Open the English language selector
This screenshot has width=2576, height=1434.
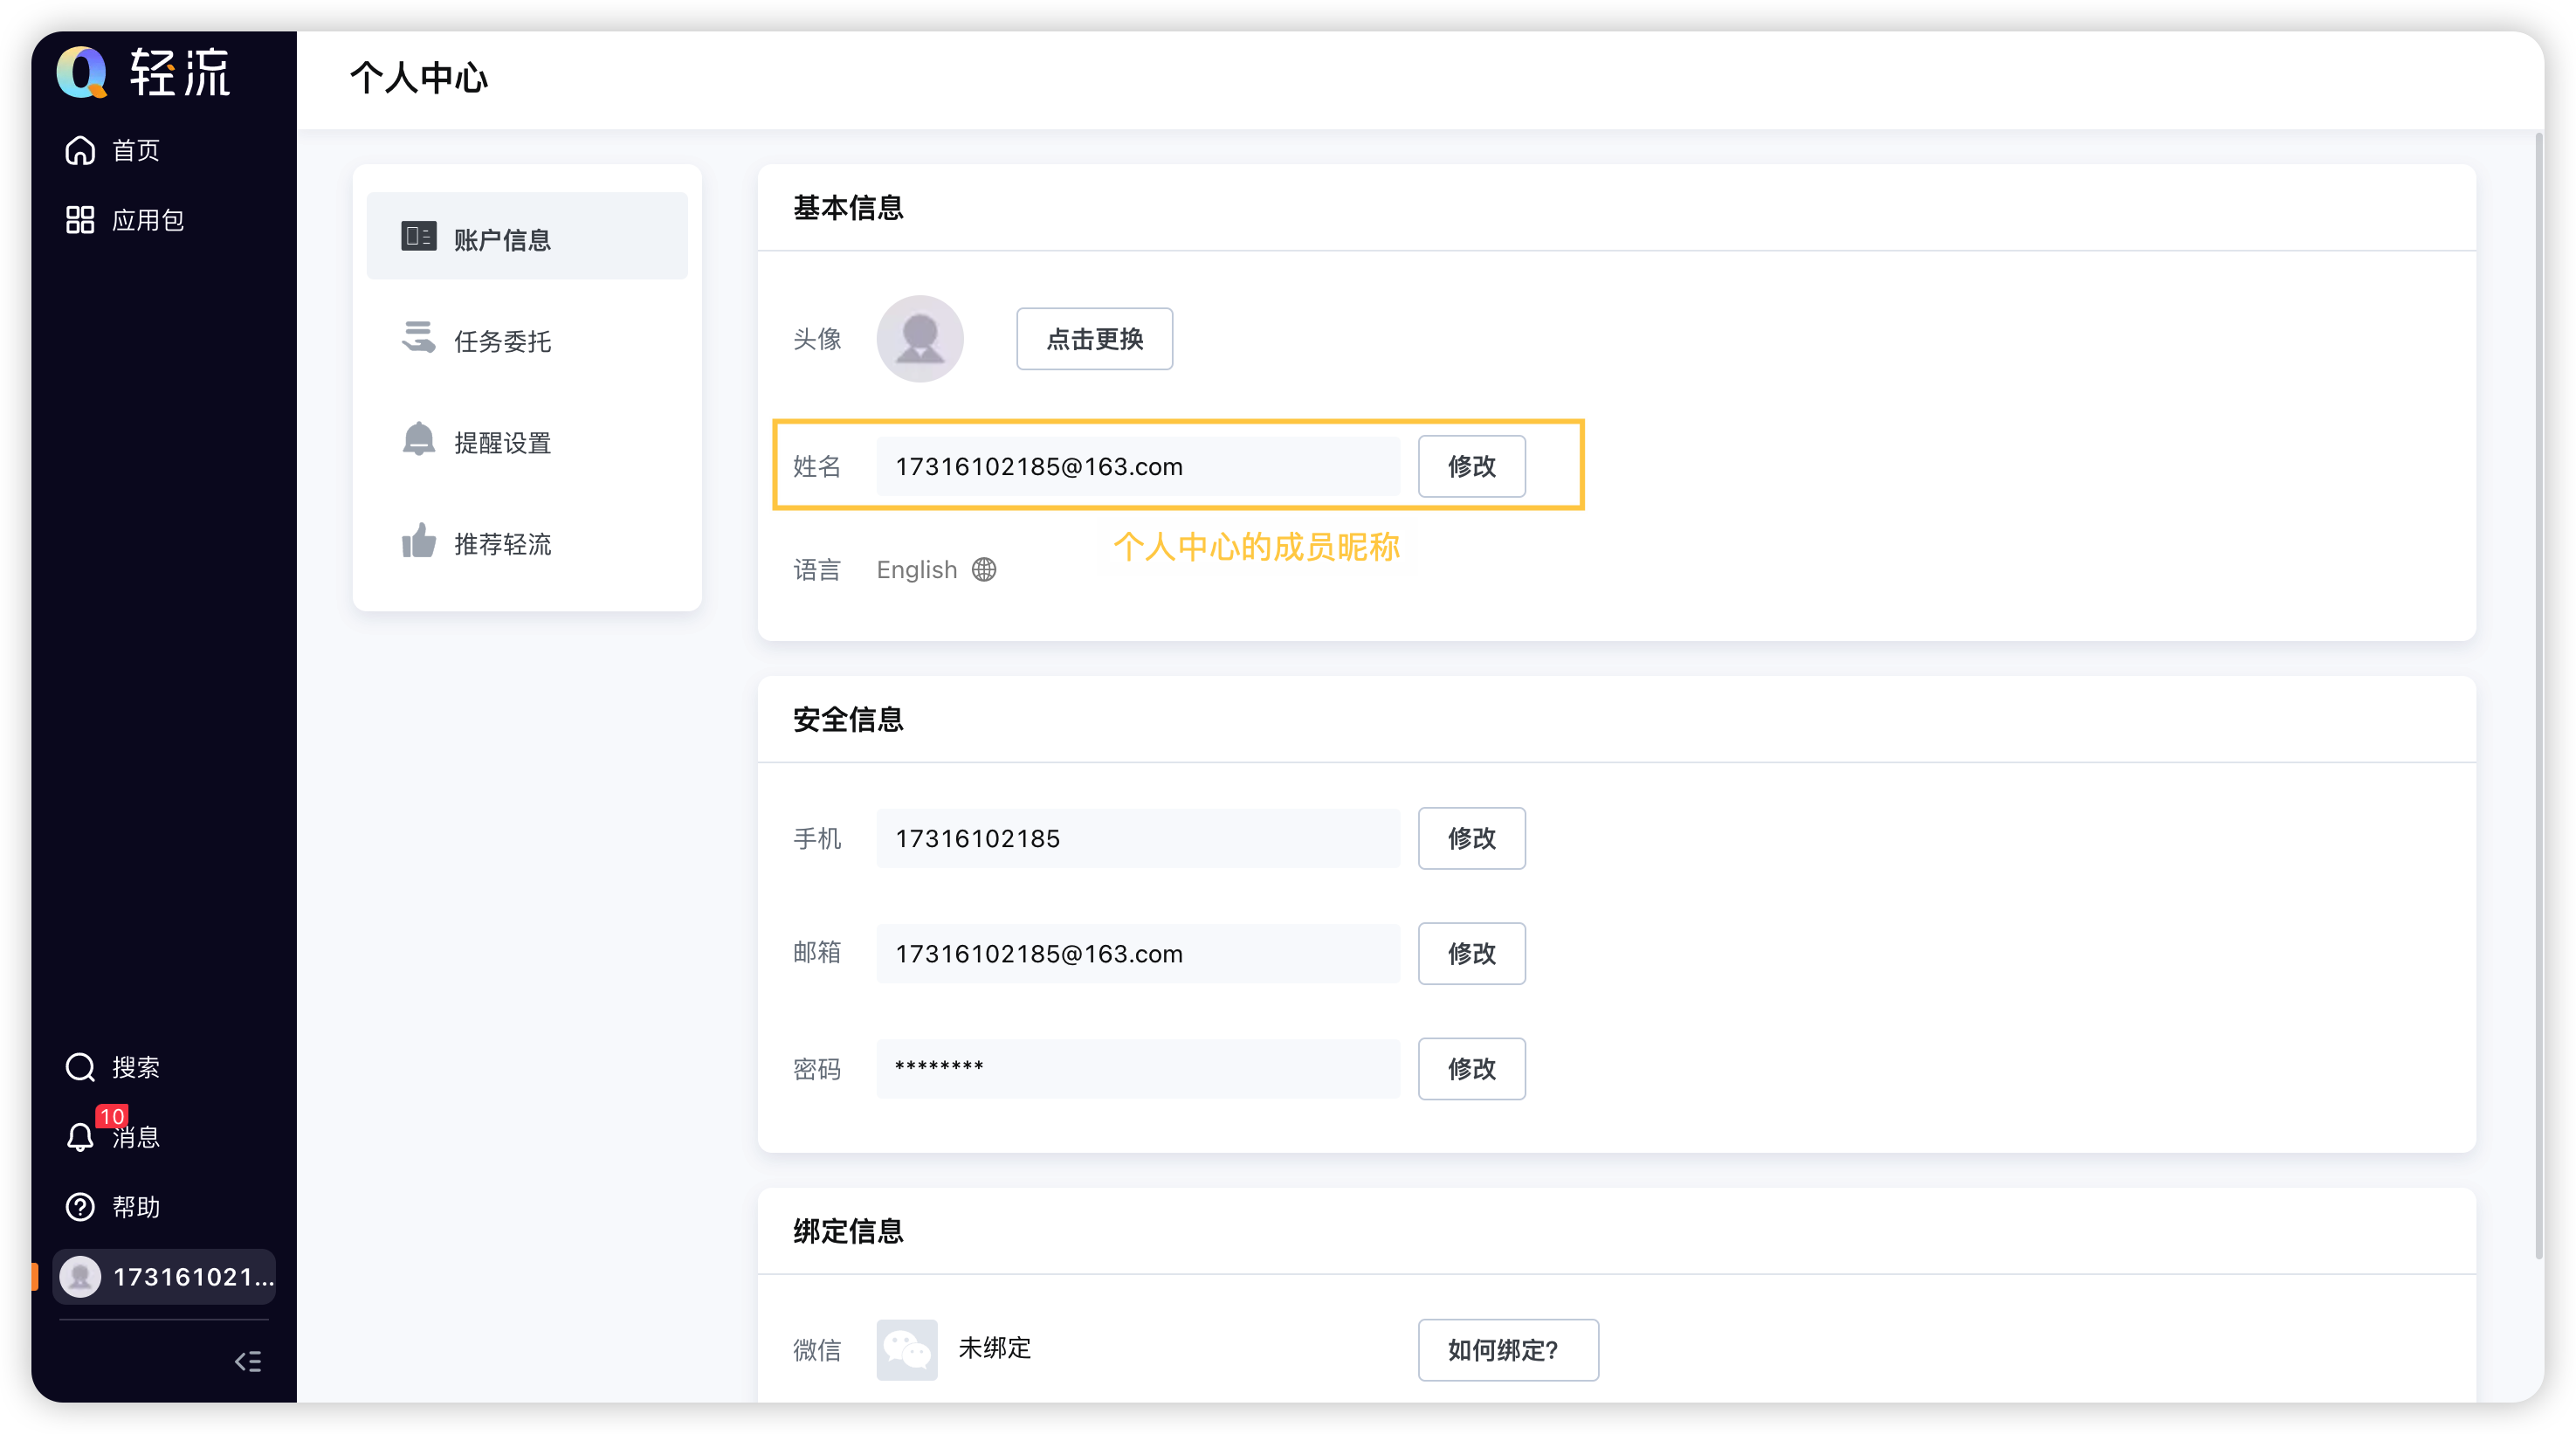[x=936, y=570]
